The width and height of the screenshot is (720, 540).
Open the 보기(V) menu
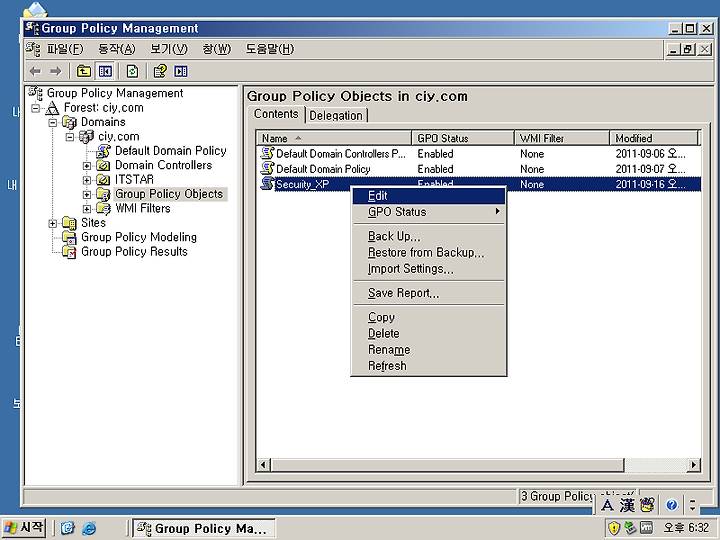pos(169,49)
